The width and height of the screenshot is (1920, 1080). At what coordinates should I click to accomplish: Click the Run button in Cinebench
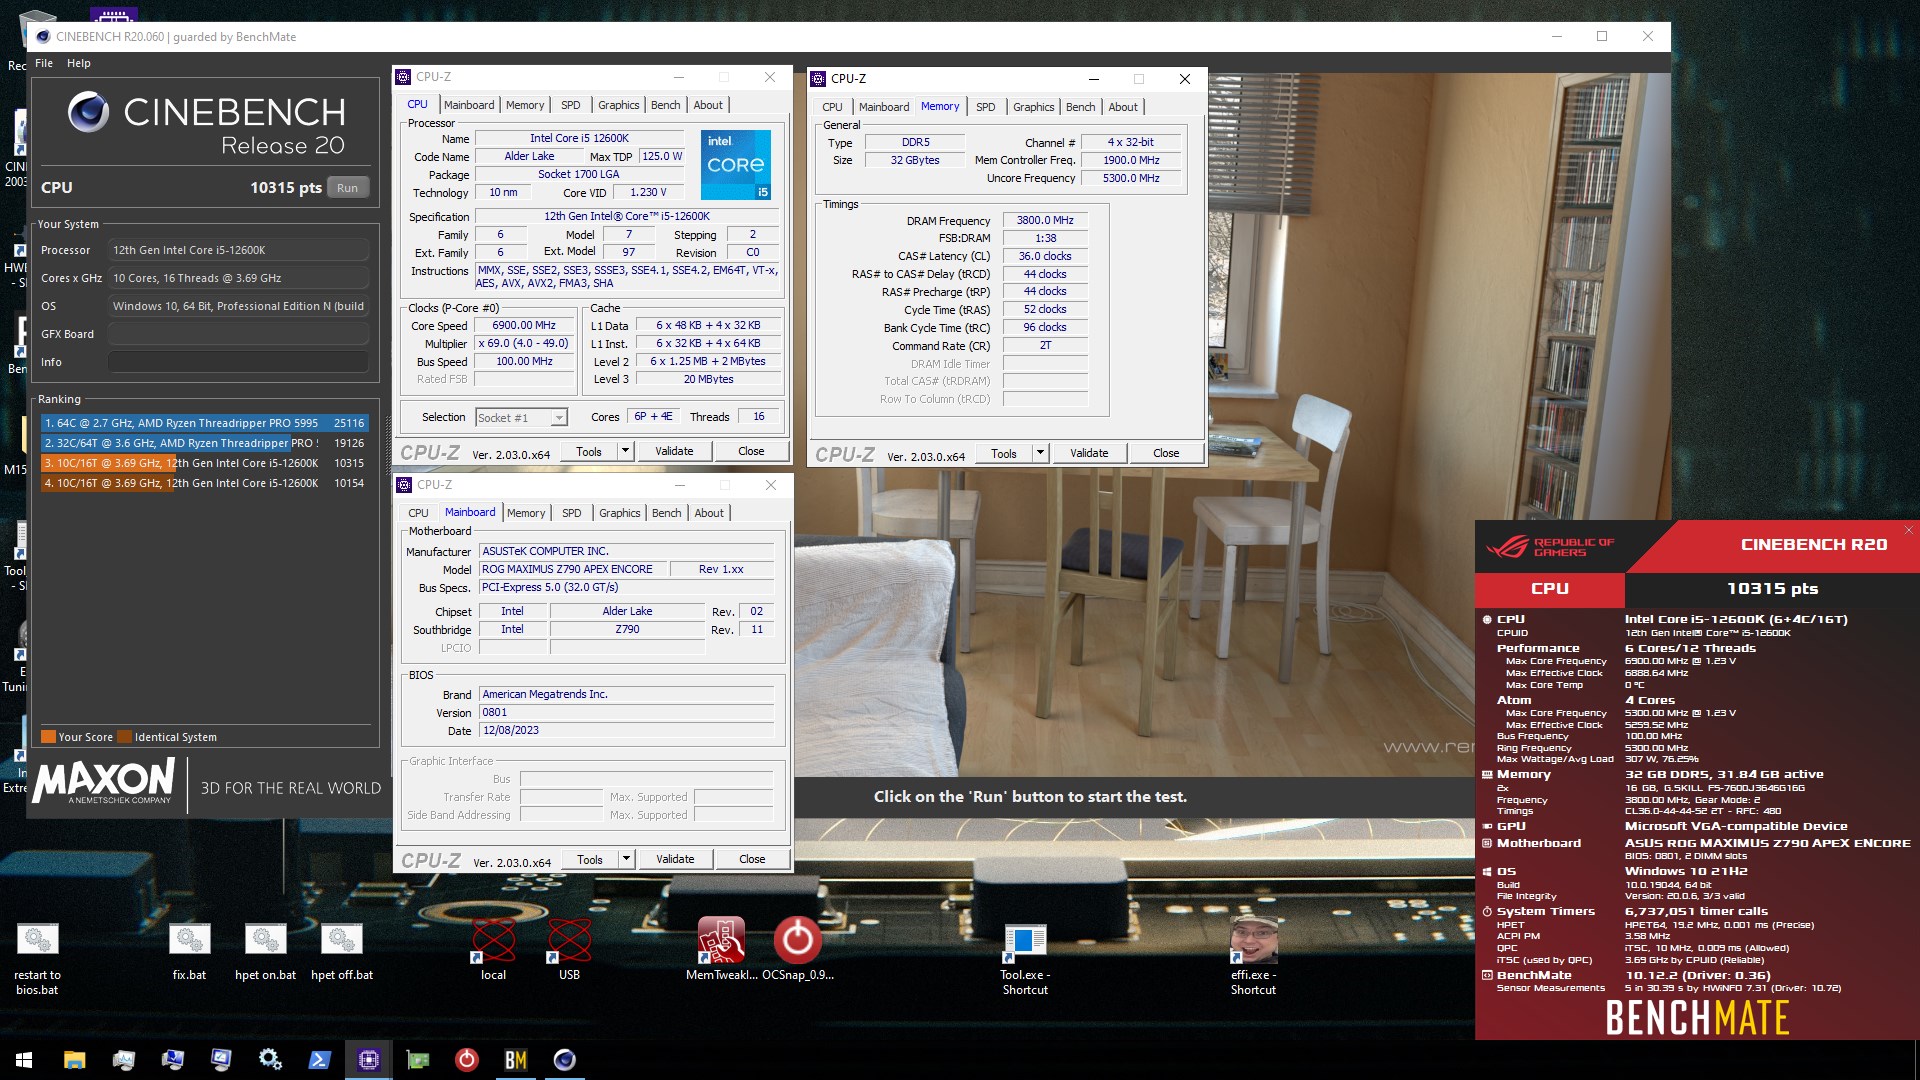click(x=347, y=188)
